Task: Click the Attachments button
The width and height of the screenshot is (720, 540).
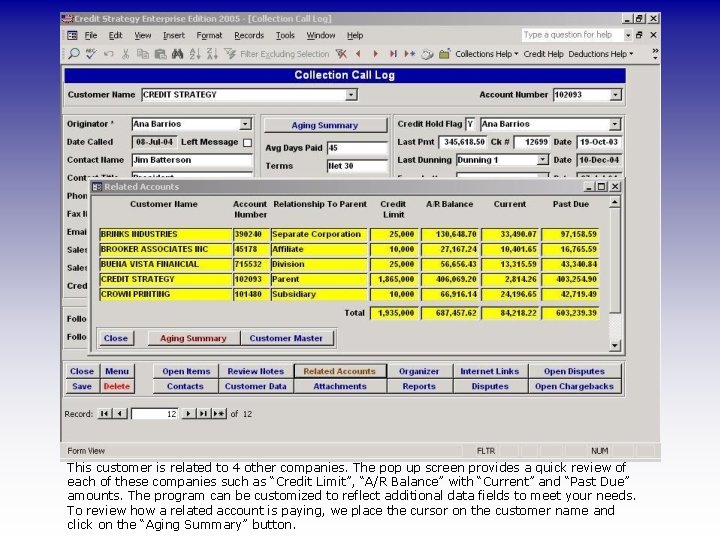Action: pos(340,387)
